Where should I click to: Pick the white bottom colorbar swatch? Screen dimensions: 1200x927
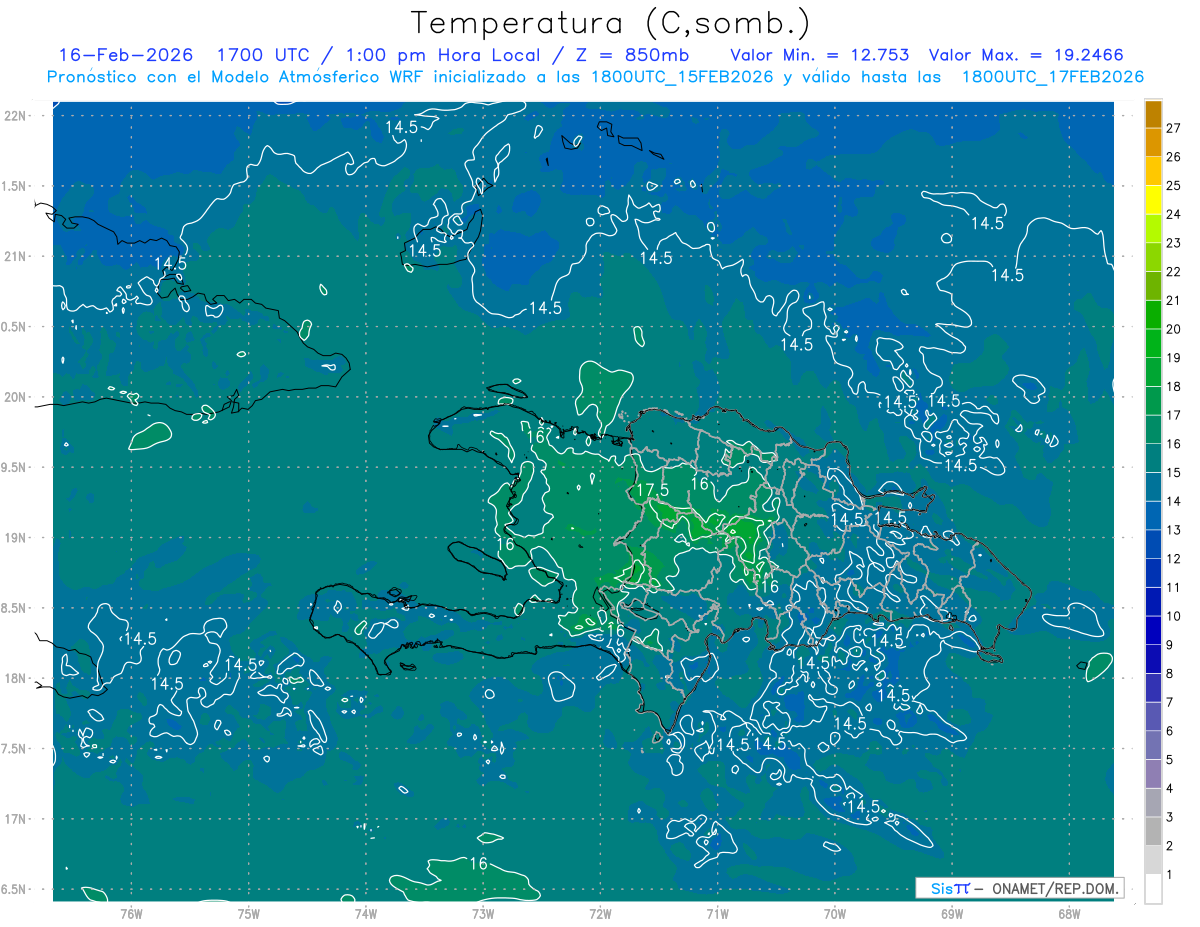(x=1153, y=889)
